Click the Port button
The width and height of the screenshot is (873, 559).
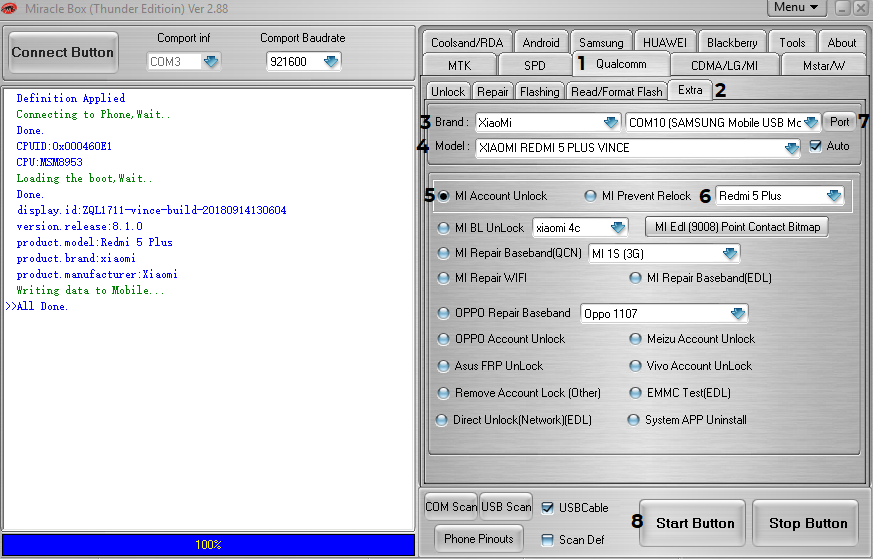click(x=840, y=122)
